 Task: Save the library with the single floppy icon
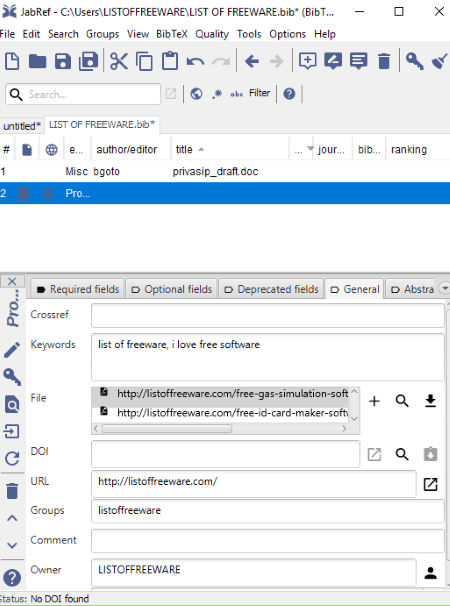point(63,61)
